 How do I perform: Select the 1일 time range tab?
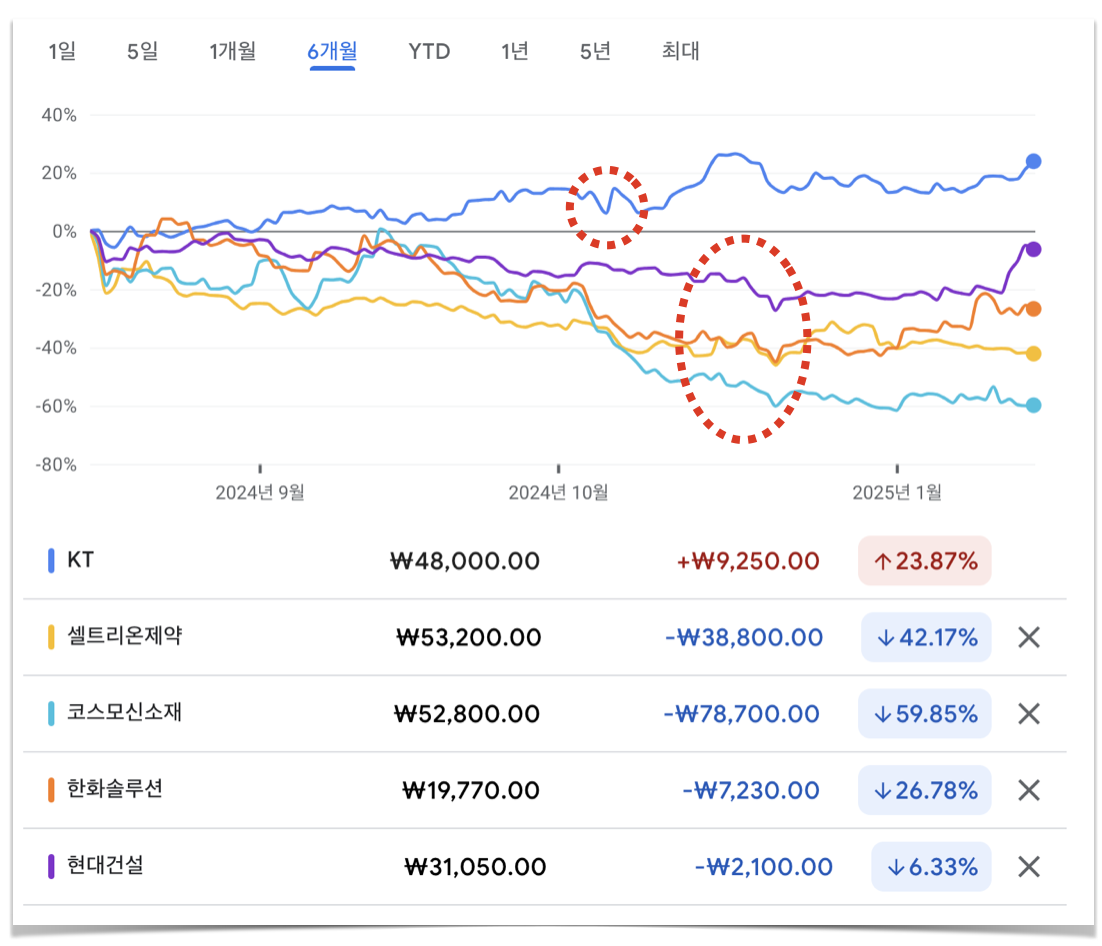62,51
